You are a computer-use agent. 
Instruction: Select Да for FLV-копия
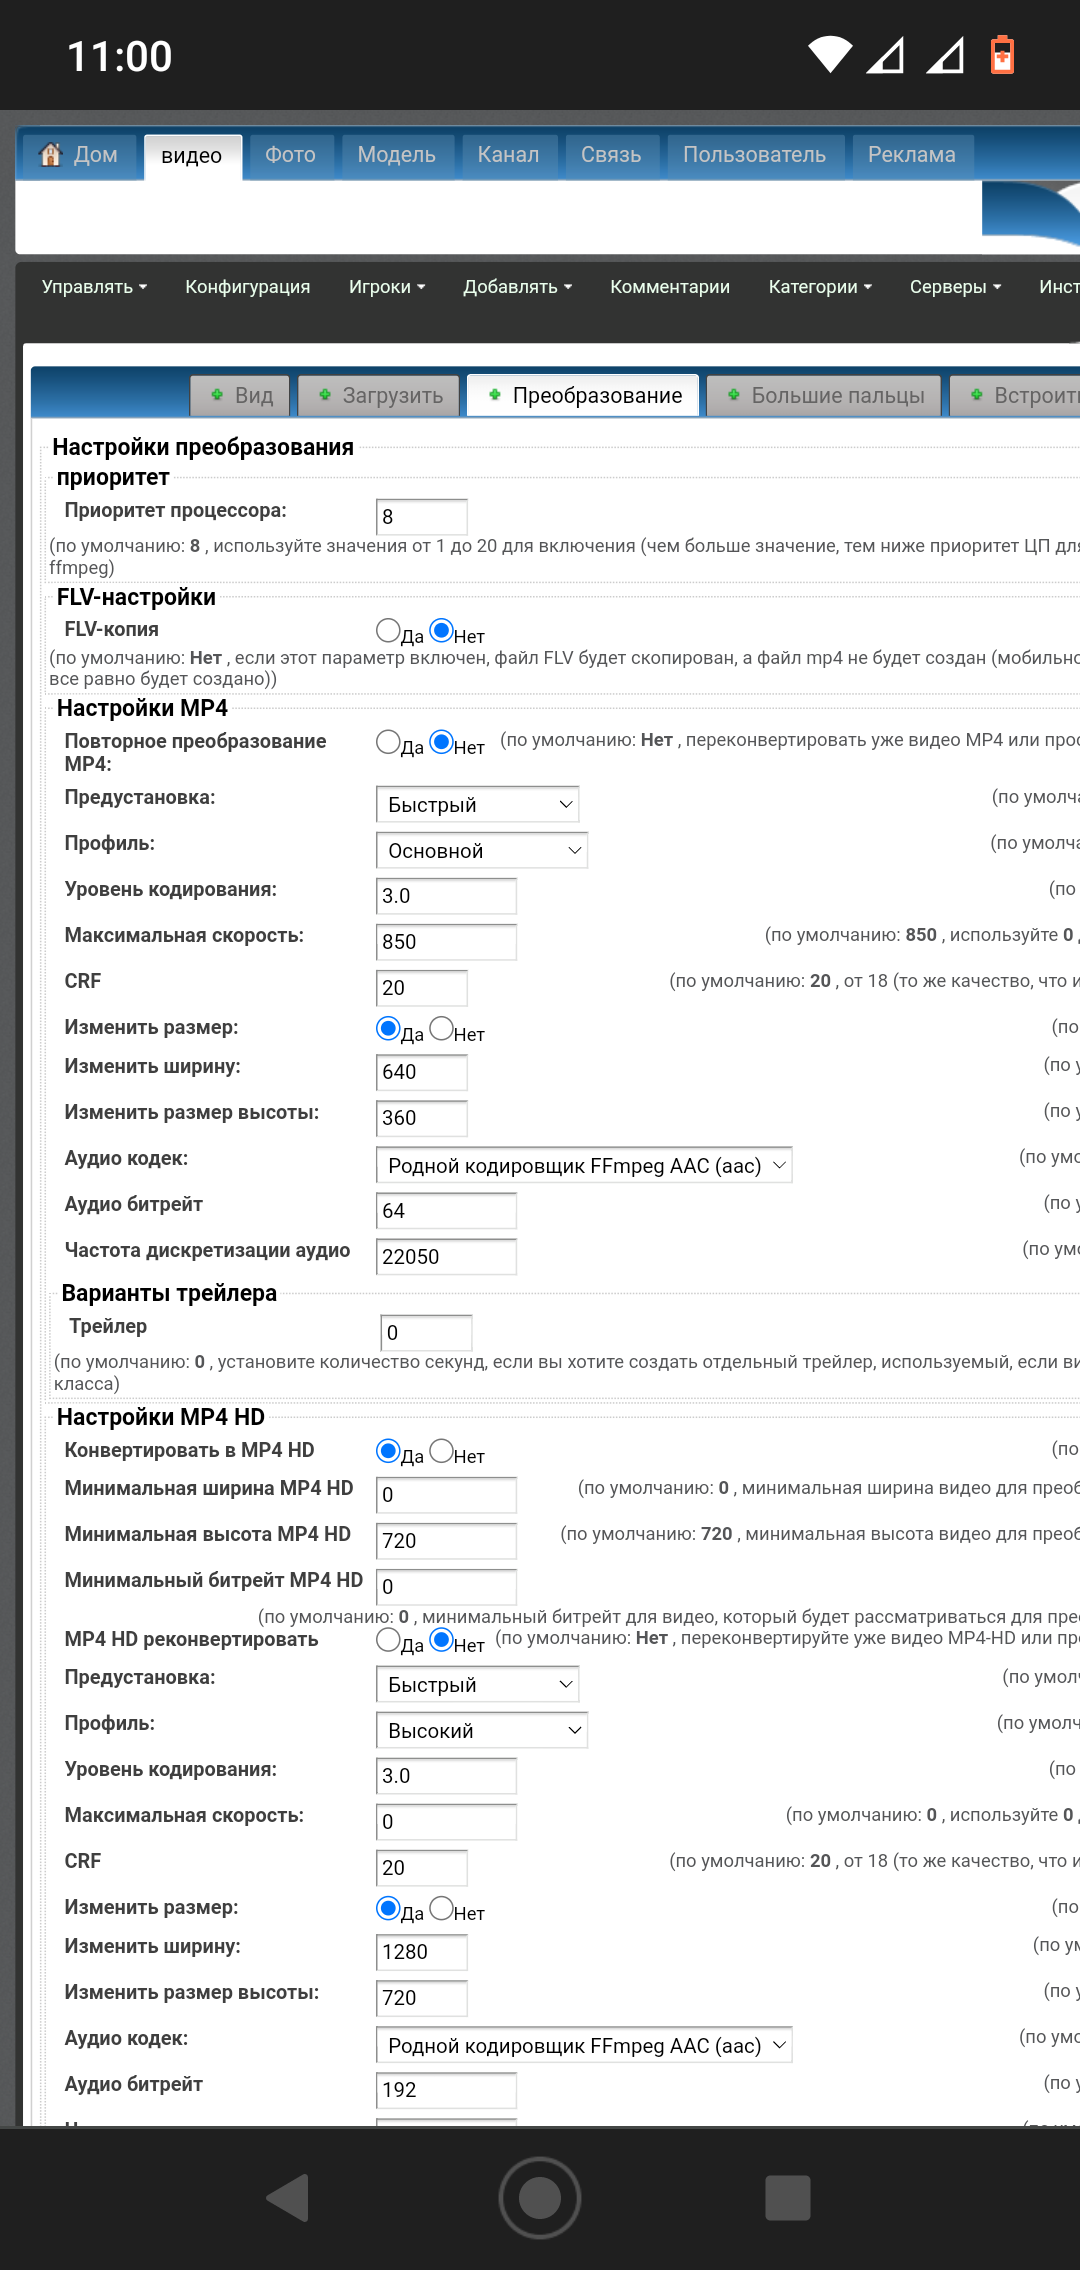point(388,630)
